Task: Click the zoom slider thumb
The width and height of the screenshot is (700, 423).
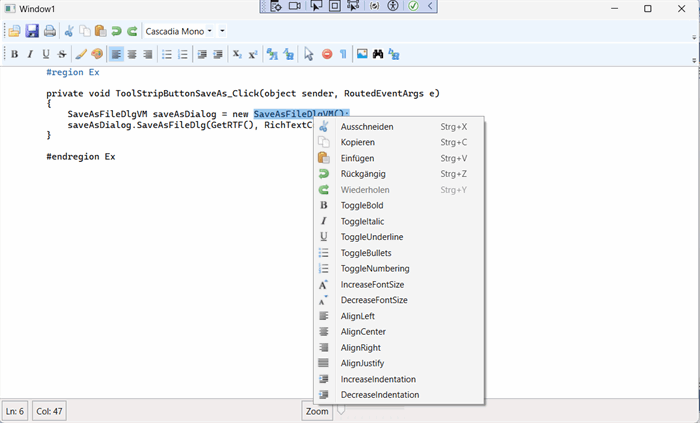Action: coord(341,409)
